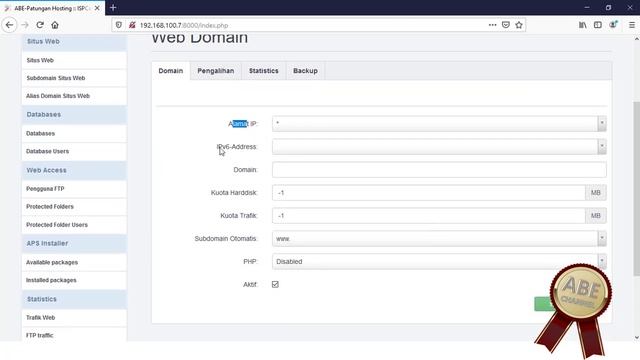The image size is (640, 360).
Task: Open the page actions three-dot menu
Action: 492,25
